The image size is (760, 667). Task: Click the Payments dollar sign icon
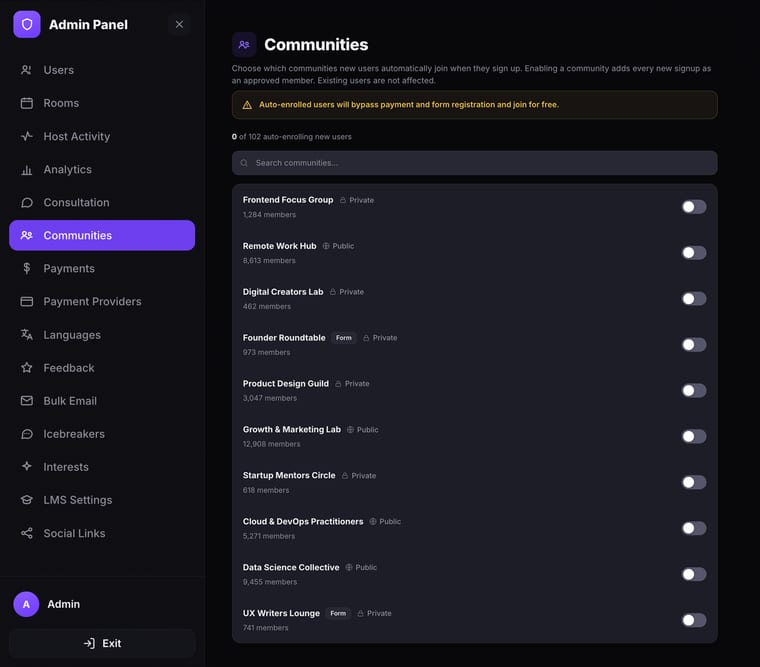pos(27,268)
